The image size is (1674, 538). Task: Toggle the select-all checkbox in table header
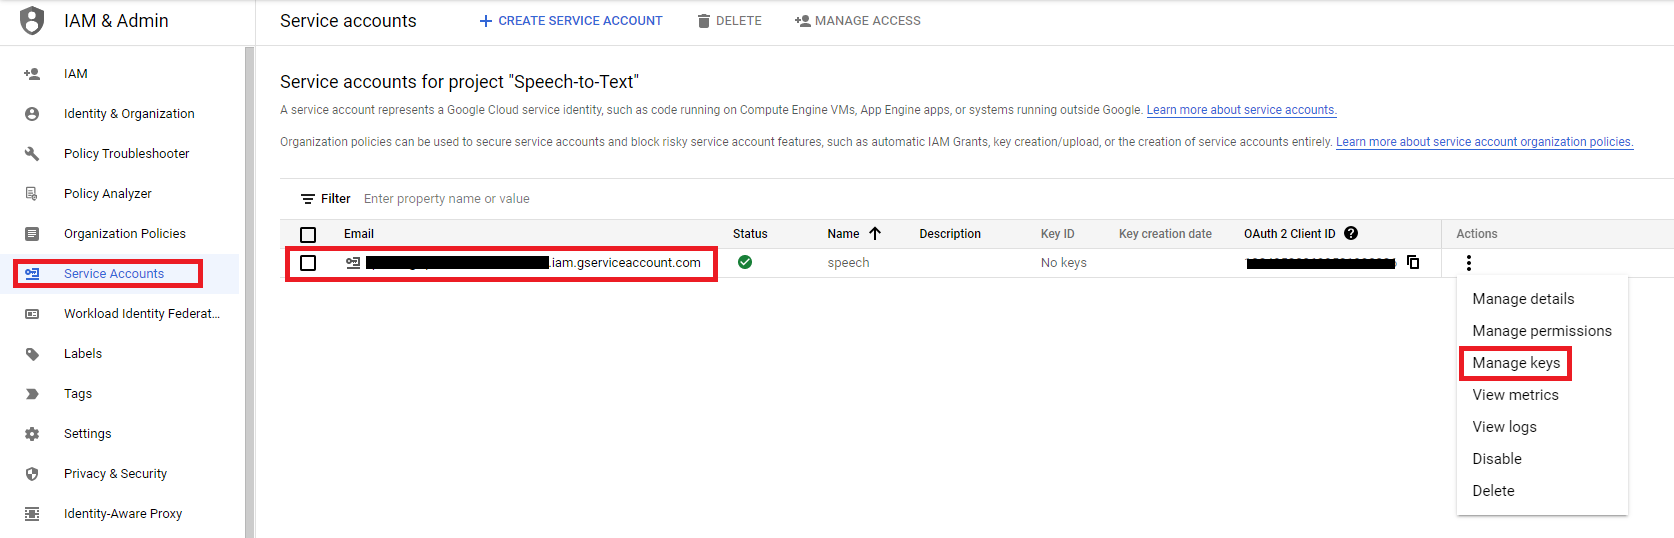pos(308,234)
